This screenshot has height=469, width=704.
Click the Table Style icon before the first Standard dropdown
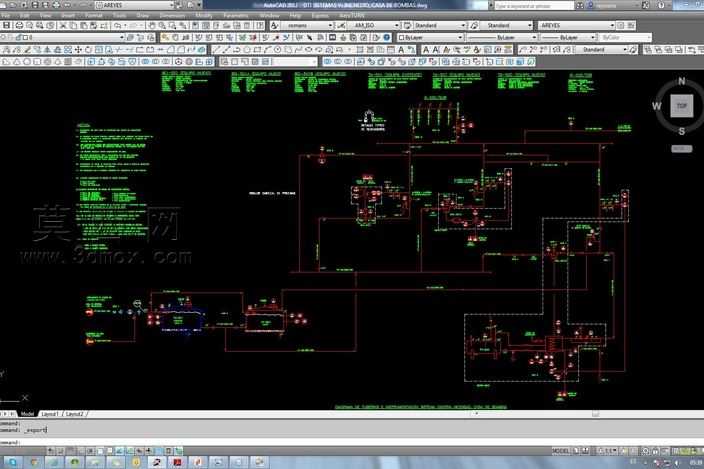click(407, 26)
